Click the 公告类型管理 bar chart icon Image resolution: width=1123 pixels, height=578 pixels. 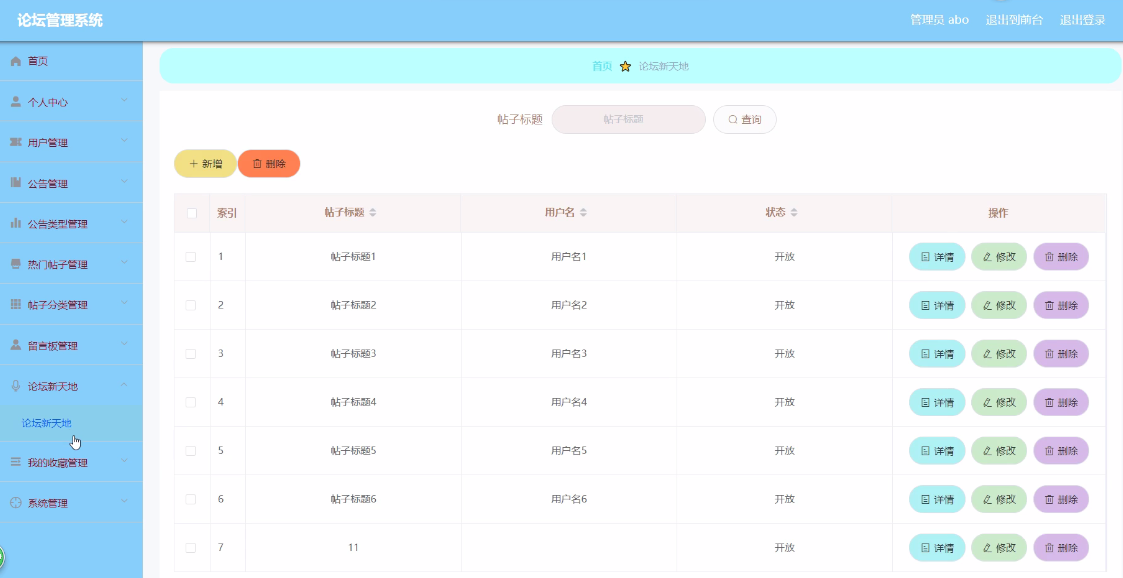(16, 223)
